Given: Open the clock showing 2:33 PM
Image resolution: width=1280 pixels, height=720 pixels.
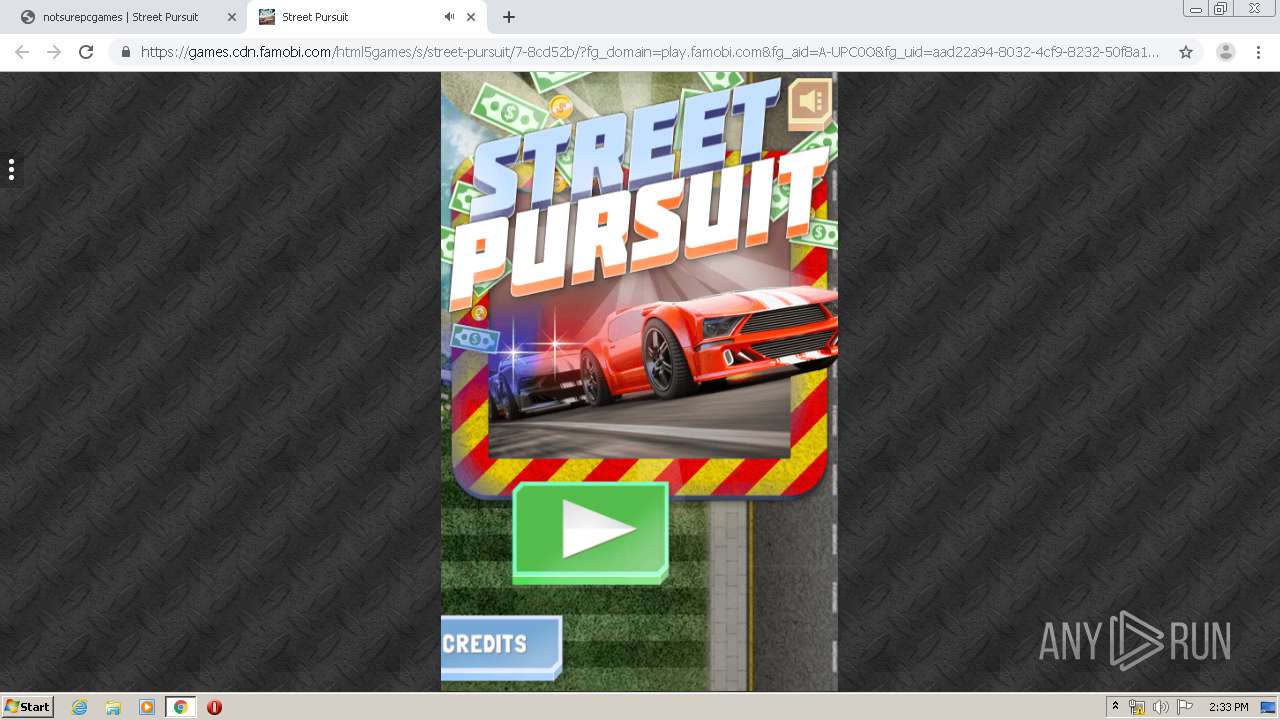Looking at the screenshot, I should click(x=1228, y=707).
